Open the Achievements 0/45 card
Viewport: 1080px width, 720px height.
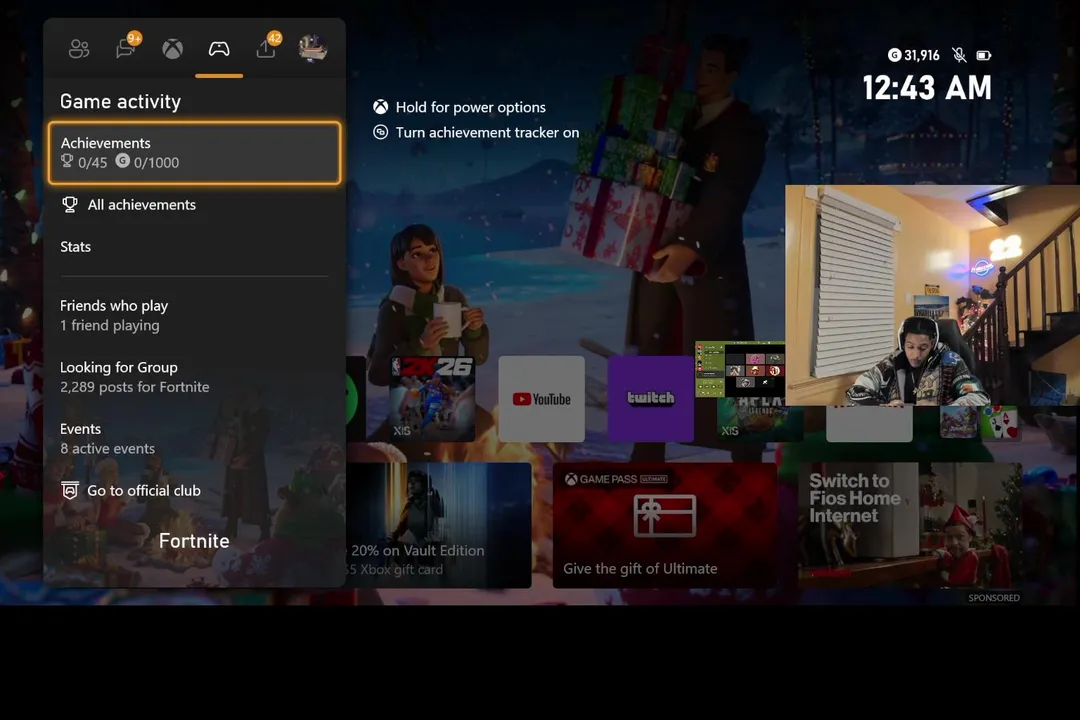(195, 153)
